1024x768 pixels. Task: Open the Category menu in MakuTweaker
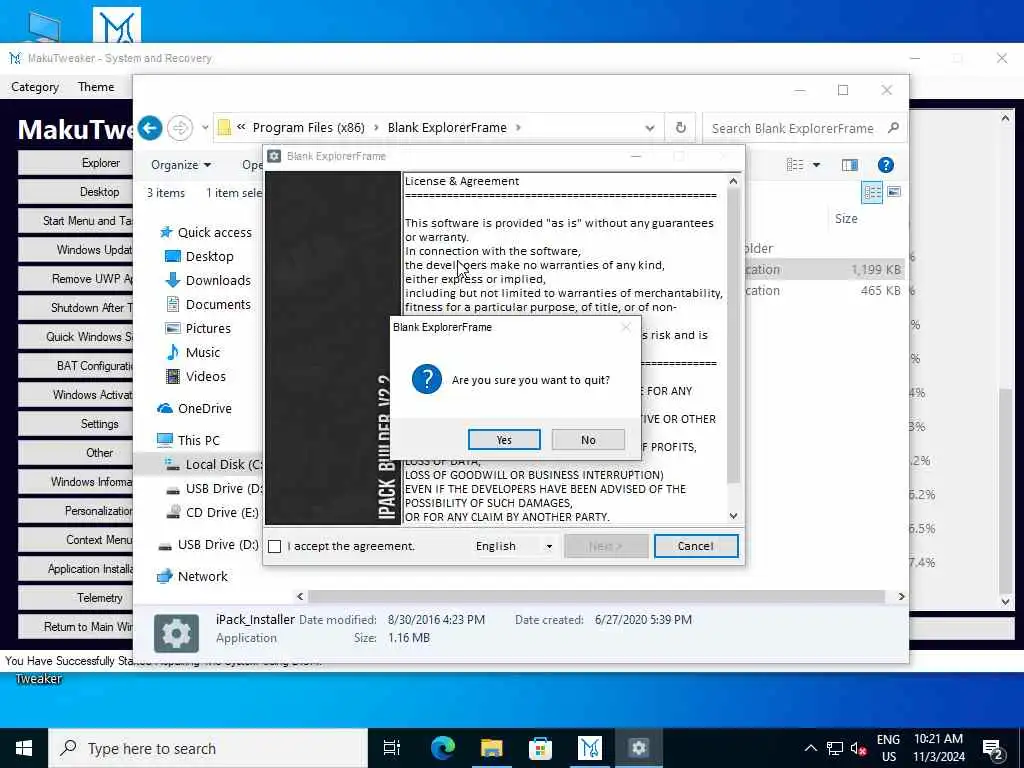(x=35, y=87)
